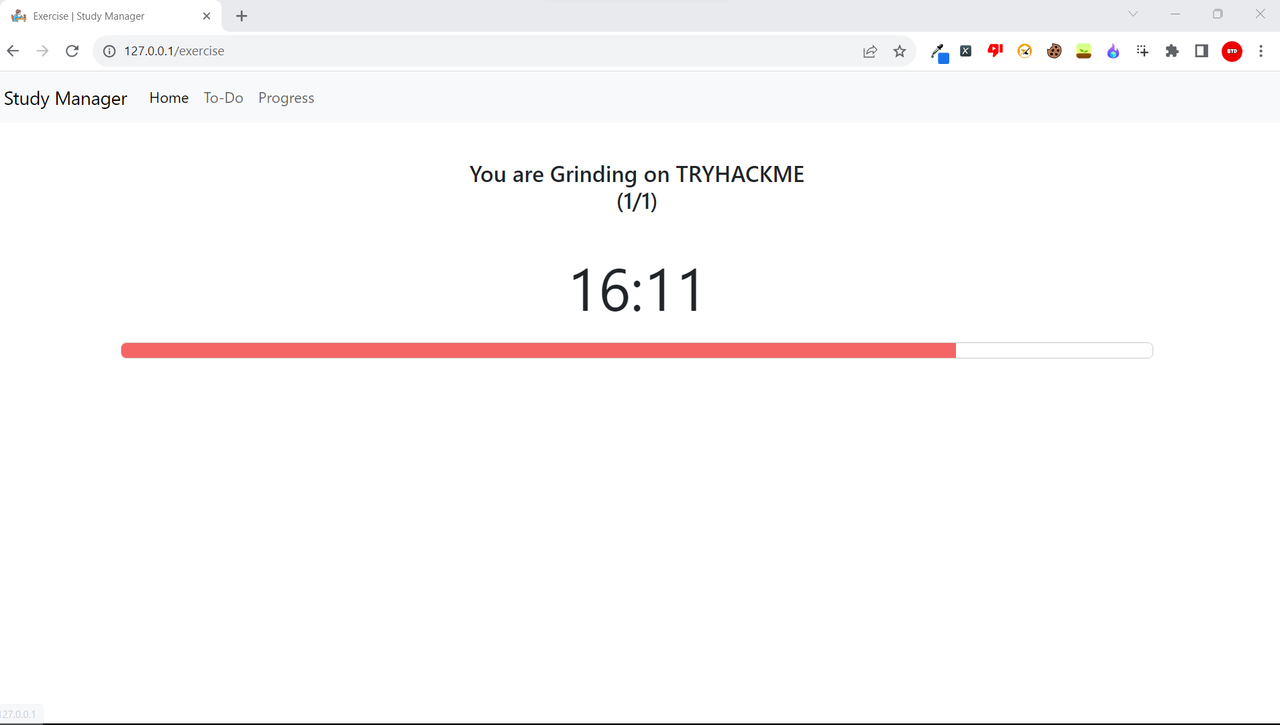The height and width of the screenshot is (725, 1280).
Task: Click the 16:11 countdown timer
Action: tap(637, 291)
